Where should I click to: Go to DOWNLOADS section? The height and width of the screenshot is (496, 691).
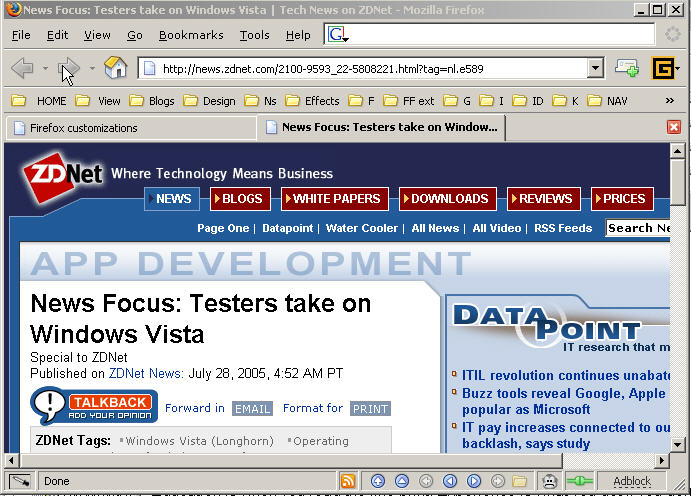447,199
